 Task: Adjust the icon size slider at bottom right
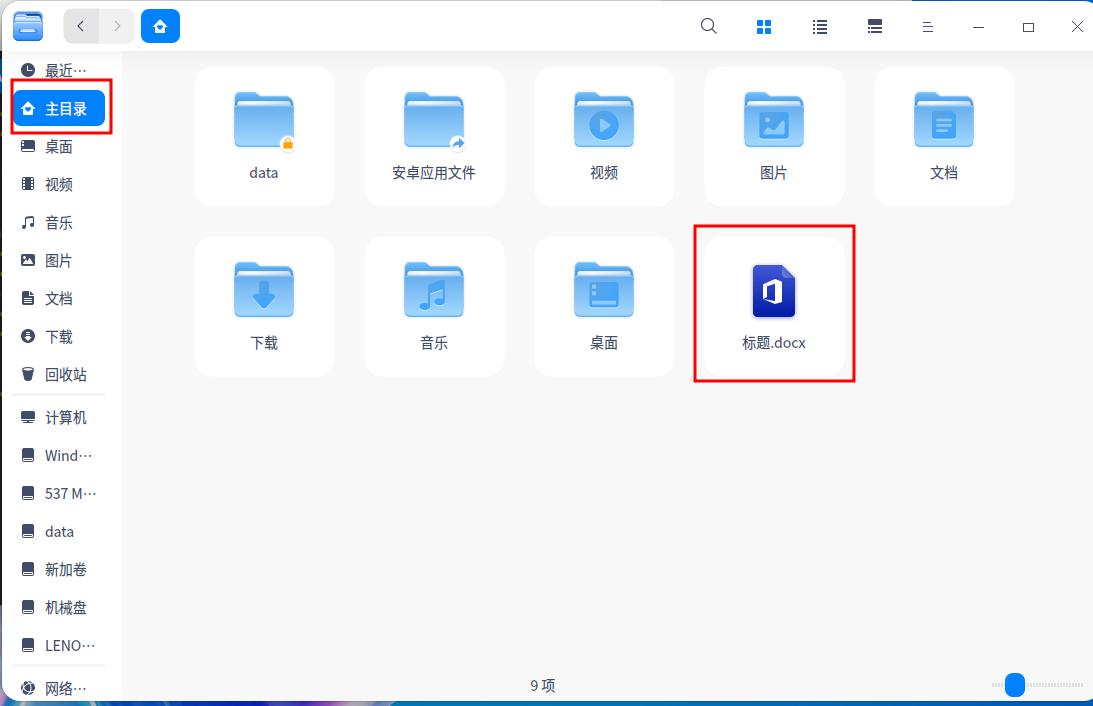point(1013,685)
